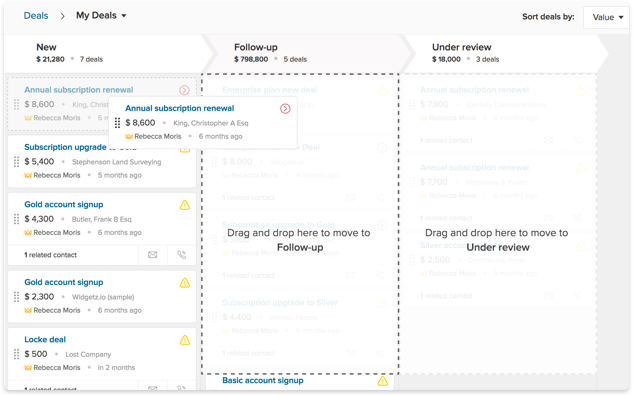The width and height of the screenshot is (633, 396).
Task: Click crown icon on $5,400 deal
Action: [28, 175]
